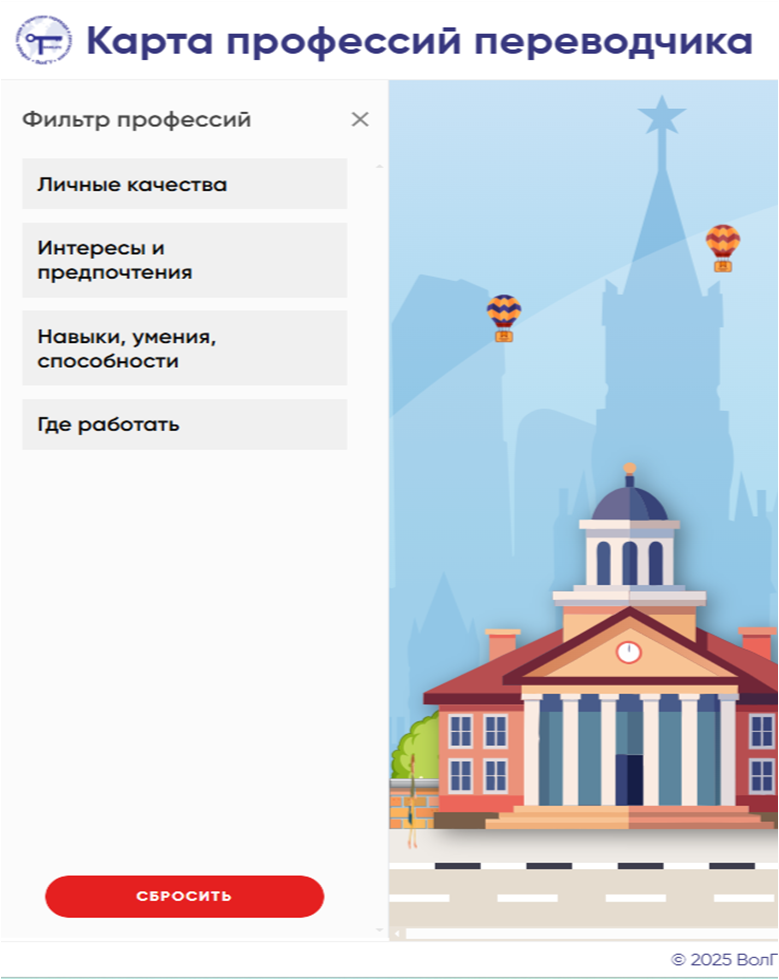Click the green bush beside the building
The width and height of the screenshot is (779, 980).
click(416, 747)
